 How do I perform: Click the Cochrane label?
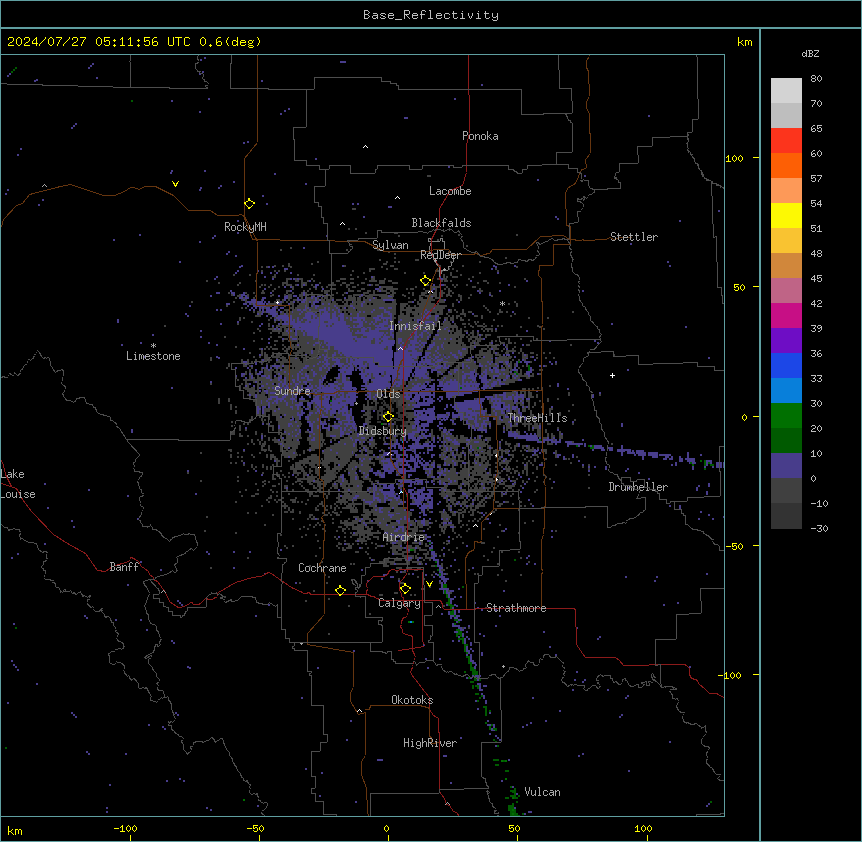322,568
